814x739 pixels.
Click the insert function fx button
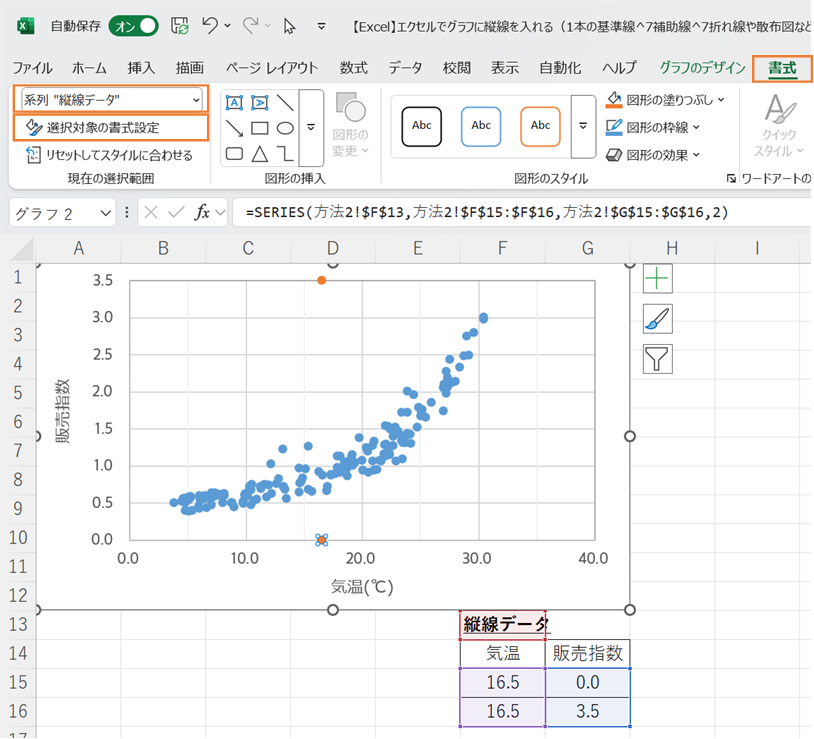(x=202, y=212)
